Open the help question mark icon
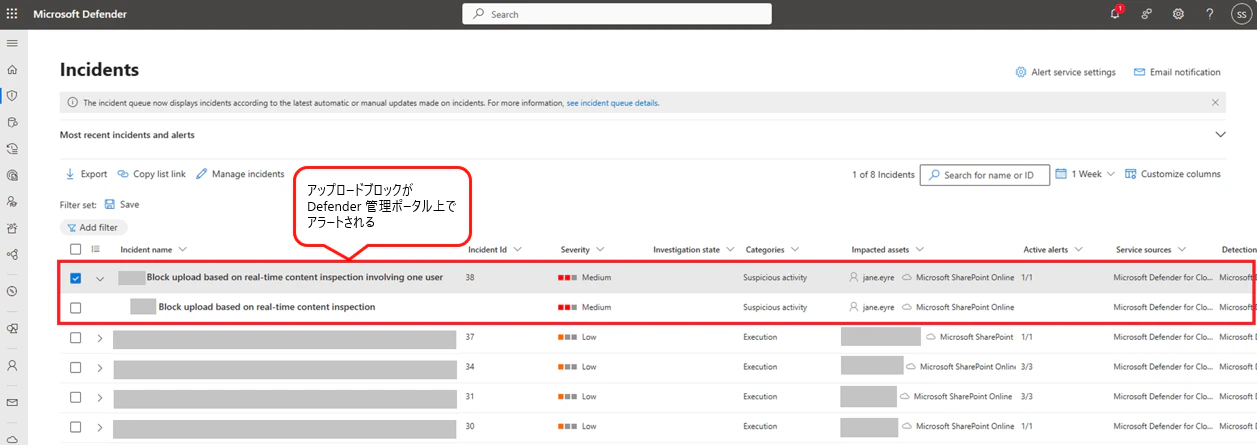The height and width of the screenshot is (445, 1257). click(x=1209, y=14)
